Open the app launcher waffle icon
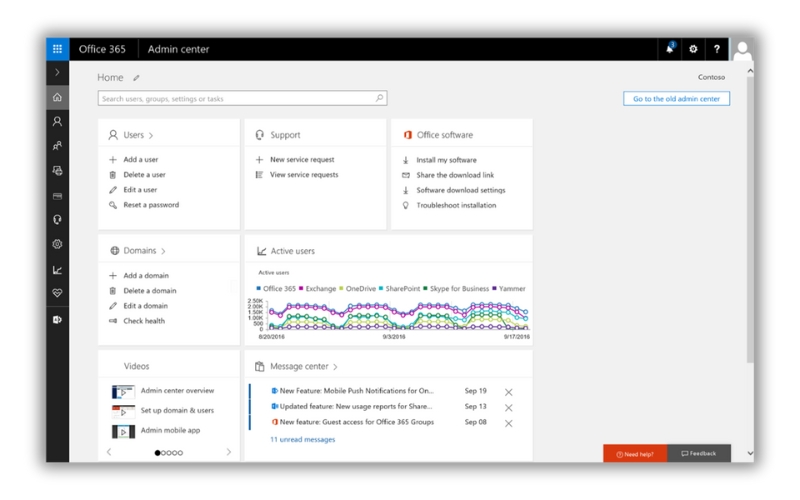This screenshot has height=500, width=800. pos(58,49)
